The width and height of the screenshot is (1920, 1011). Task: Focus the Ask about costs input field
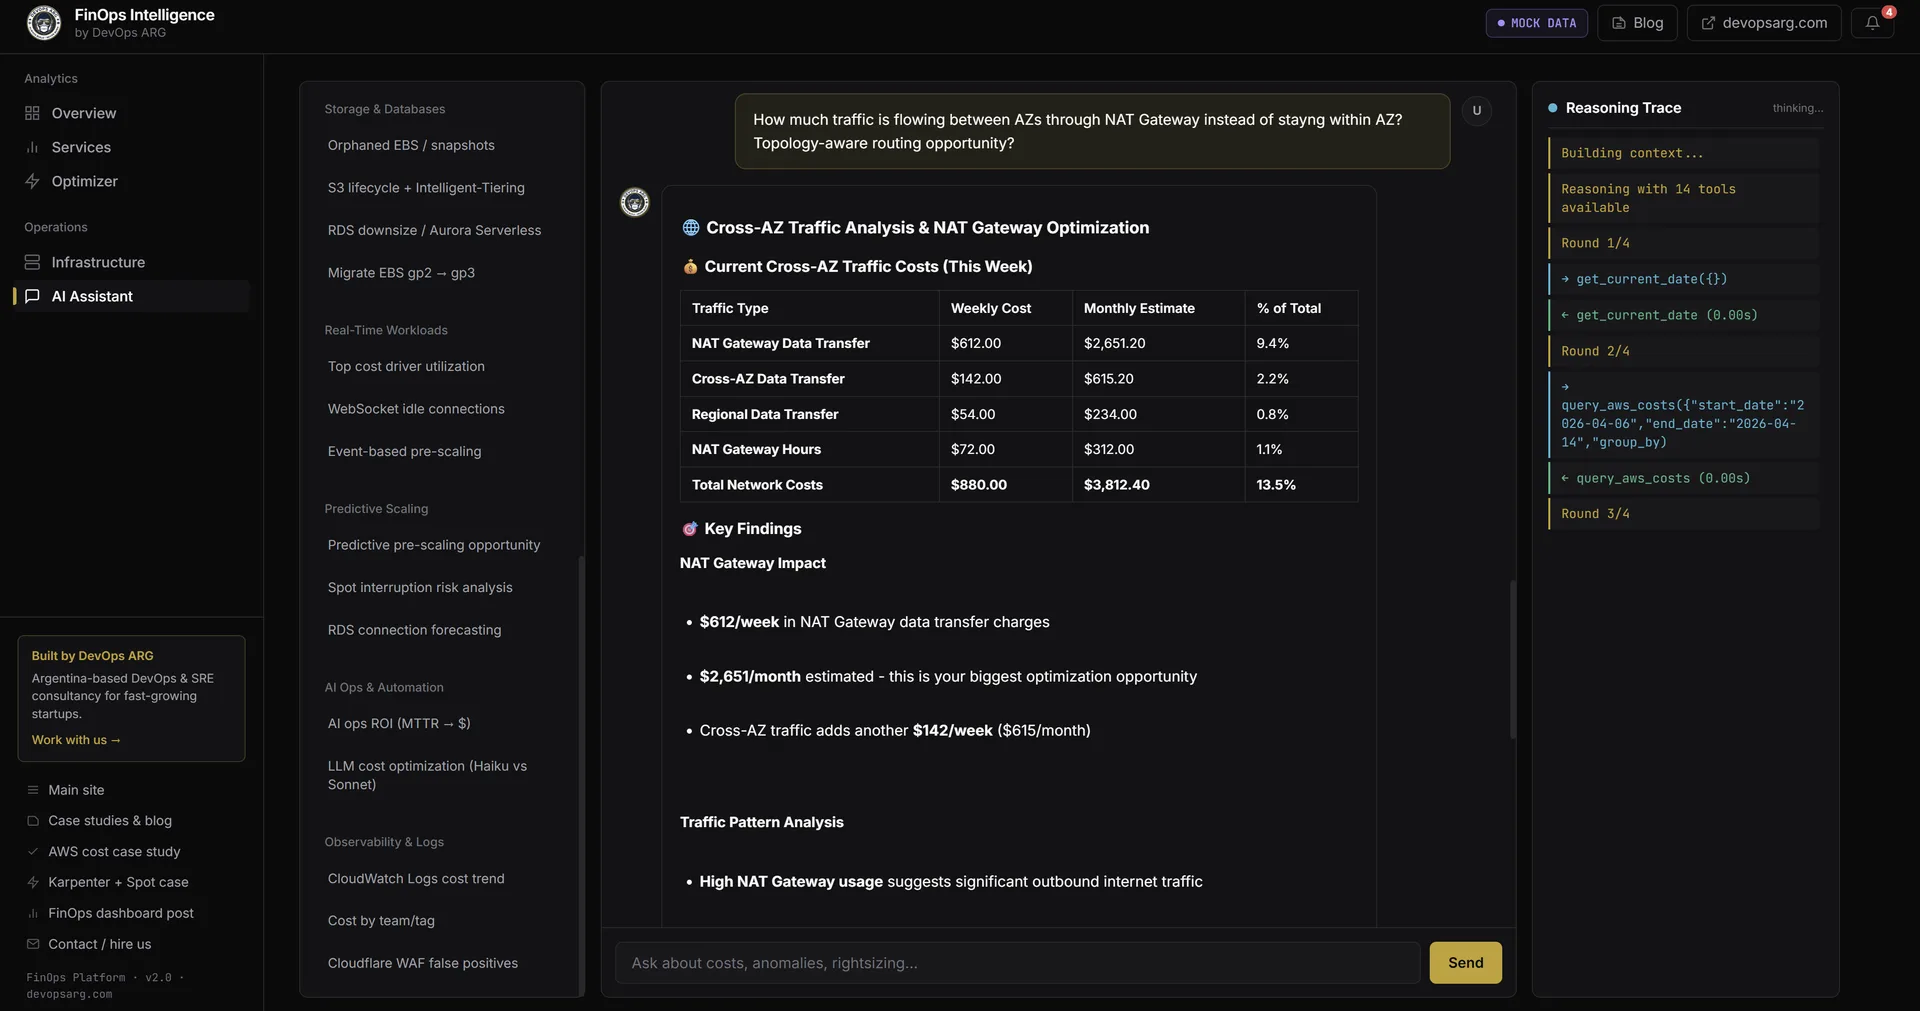(1017, 963)
